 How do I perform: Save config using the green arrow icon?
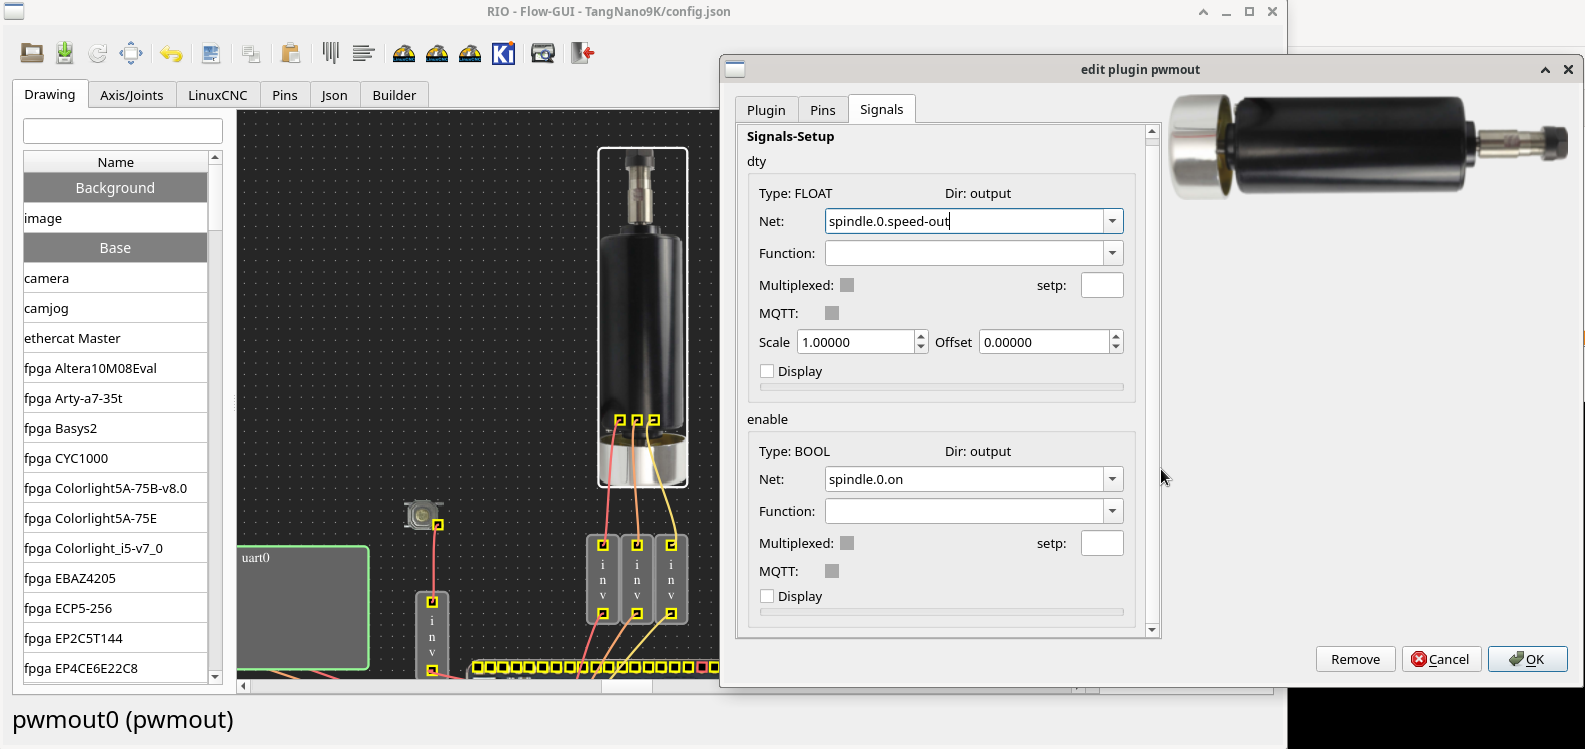pyautogui.click(x=65, y=53)
